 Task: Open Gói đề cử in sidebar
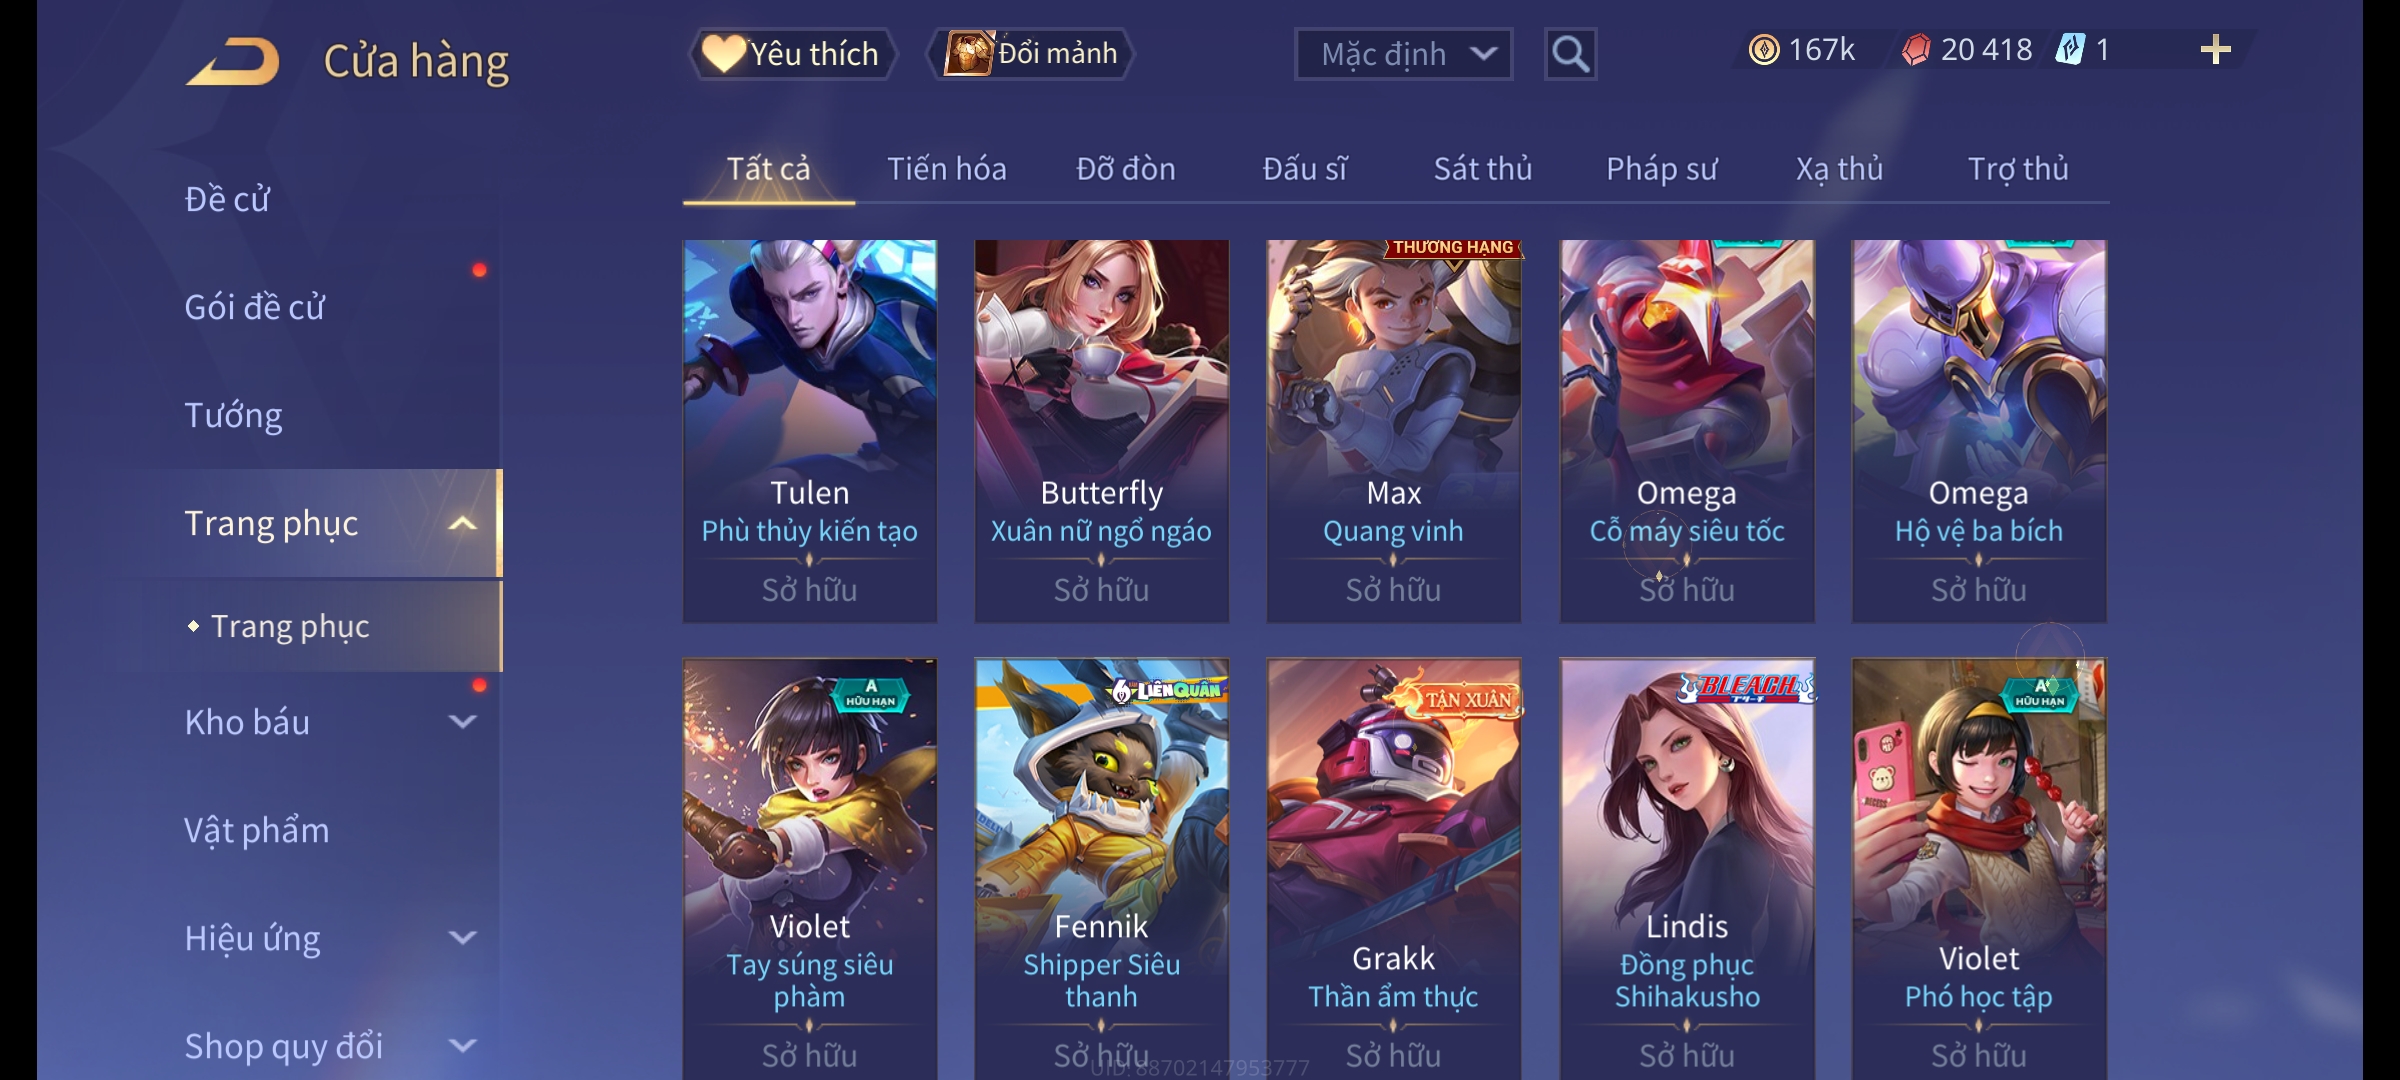coord(254,307)
